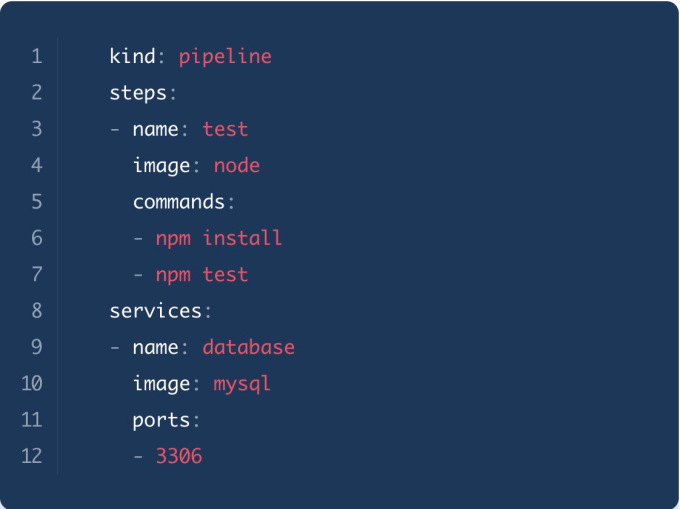Screen dimensions: 680x509
Task: Click the 'test' value after name on line 3
Action: click(225, 130)
